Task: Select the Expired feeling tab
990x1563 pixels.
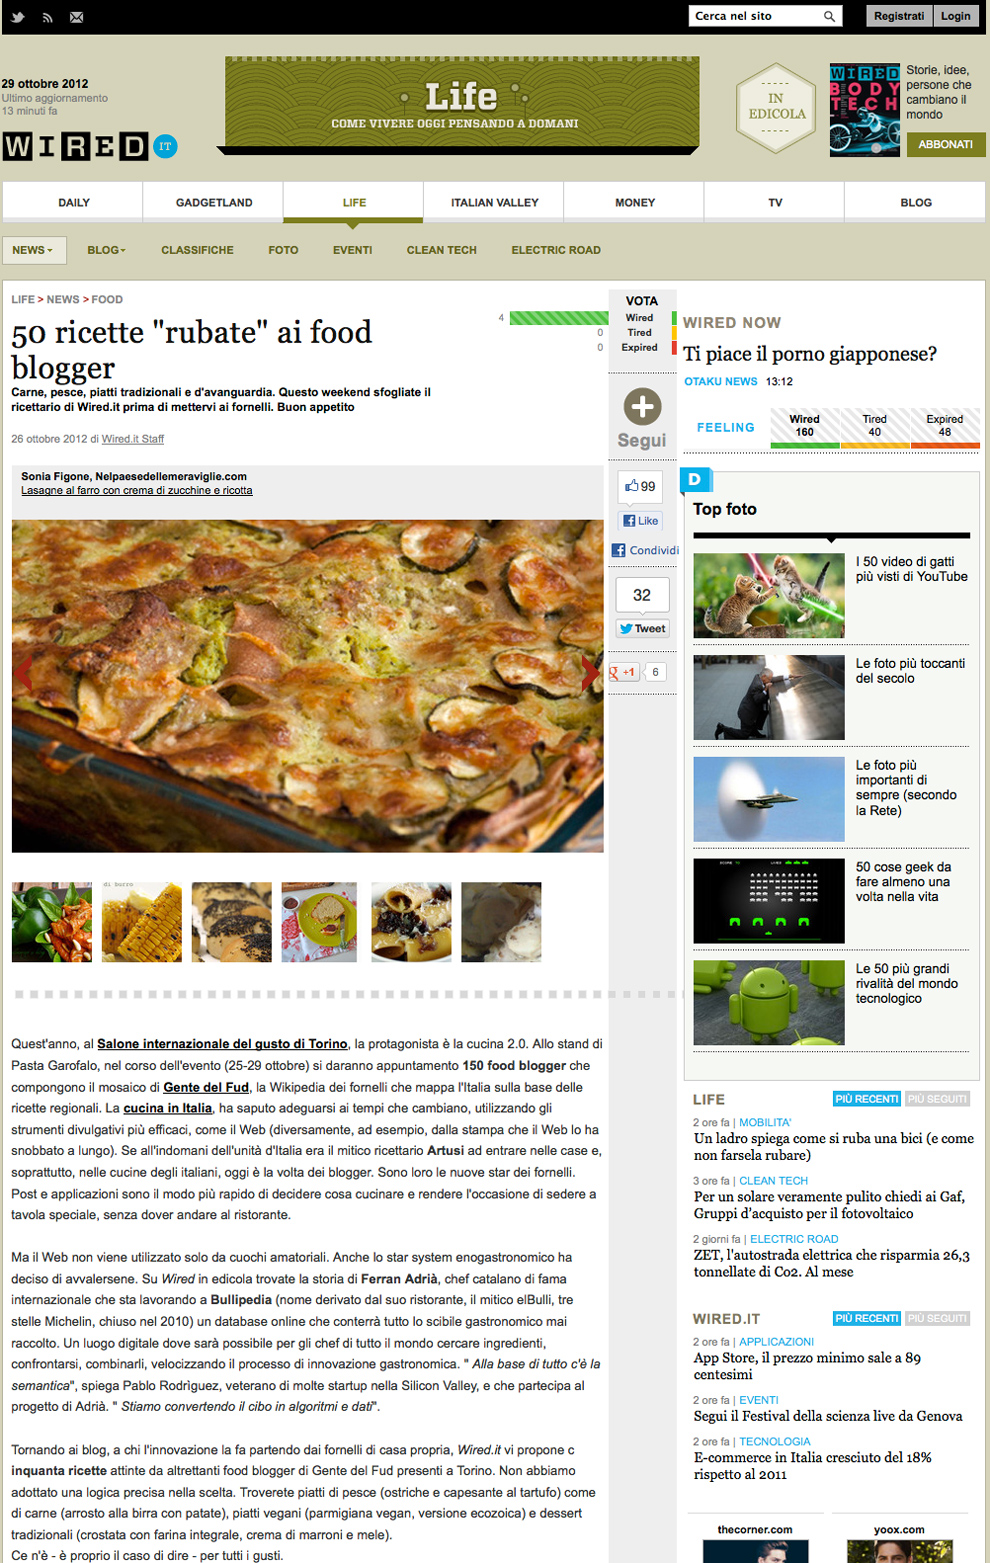Action: point(945,427)
